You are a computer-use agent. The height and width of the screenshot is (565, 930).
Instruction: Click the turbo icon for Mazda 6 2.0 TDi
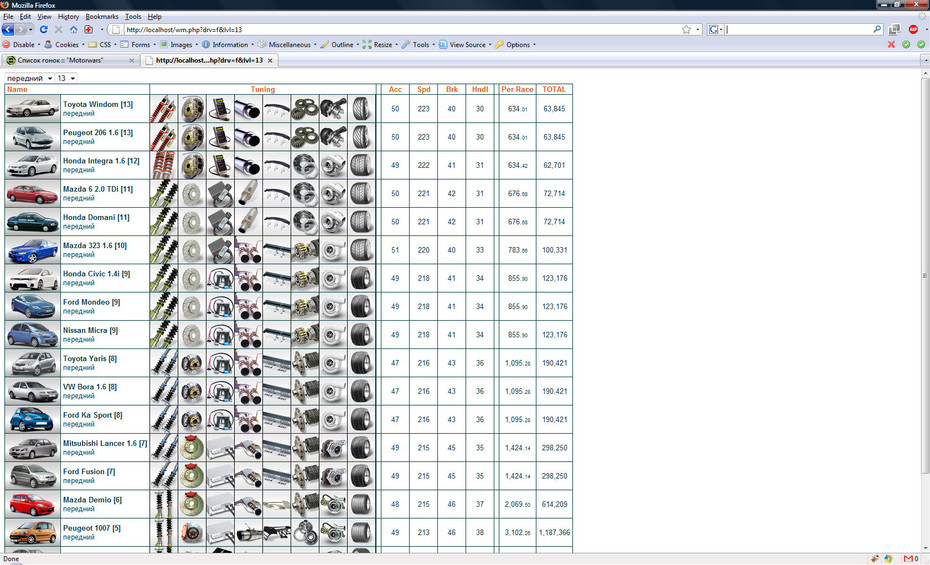click(x=333, y=193)
